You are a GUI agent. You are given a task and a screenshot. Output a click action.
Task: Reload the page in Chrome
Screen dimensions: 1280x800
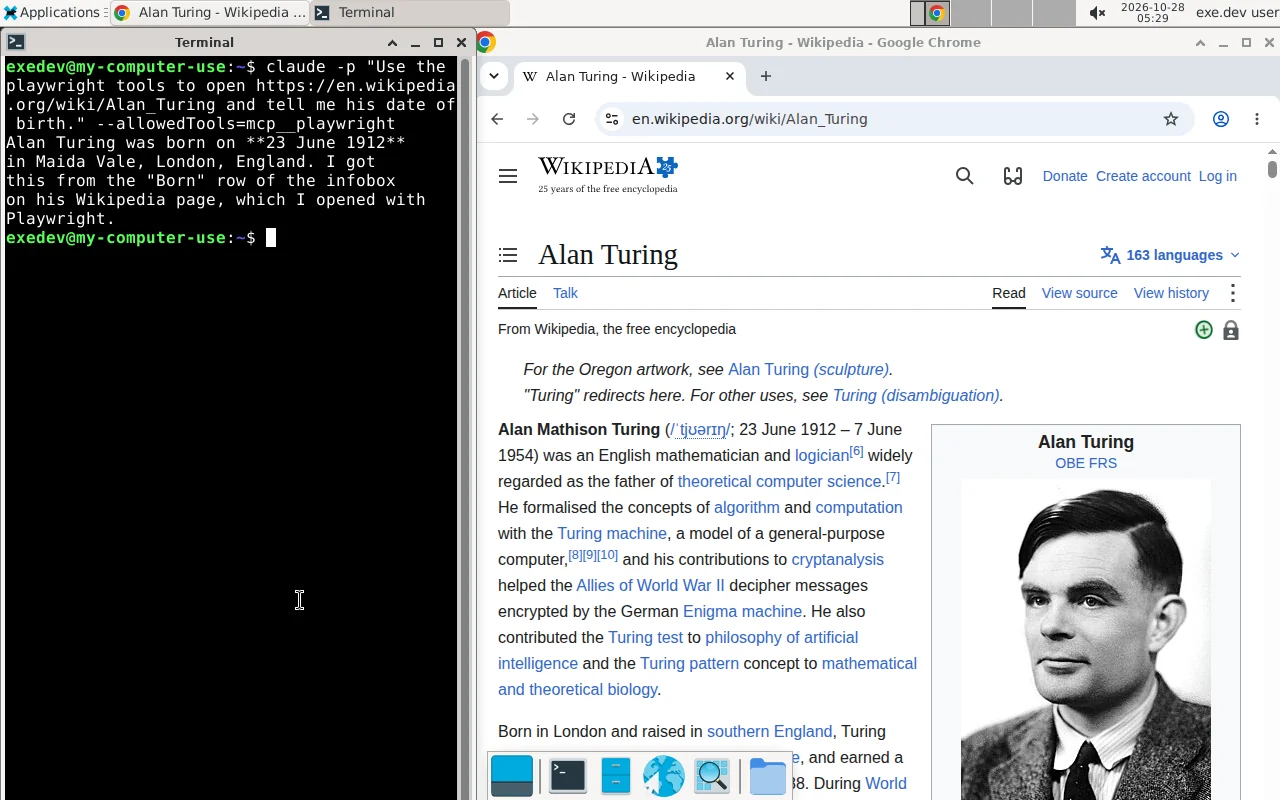pos(569,119)
